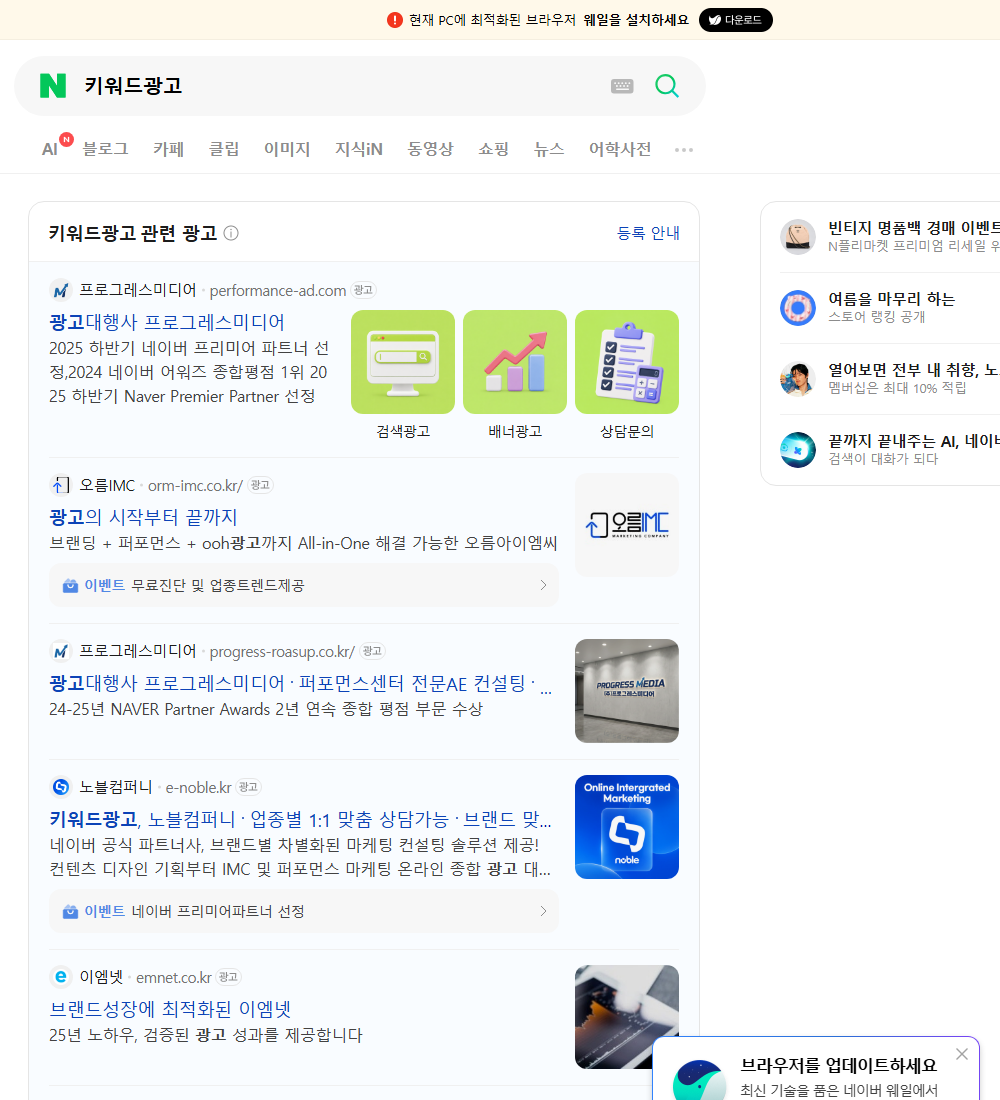Open 키워드광고, 노블컴퍼니 headline link
The height and width of the screenshot is (1100, 1000).
300,819
